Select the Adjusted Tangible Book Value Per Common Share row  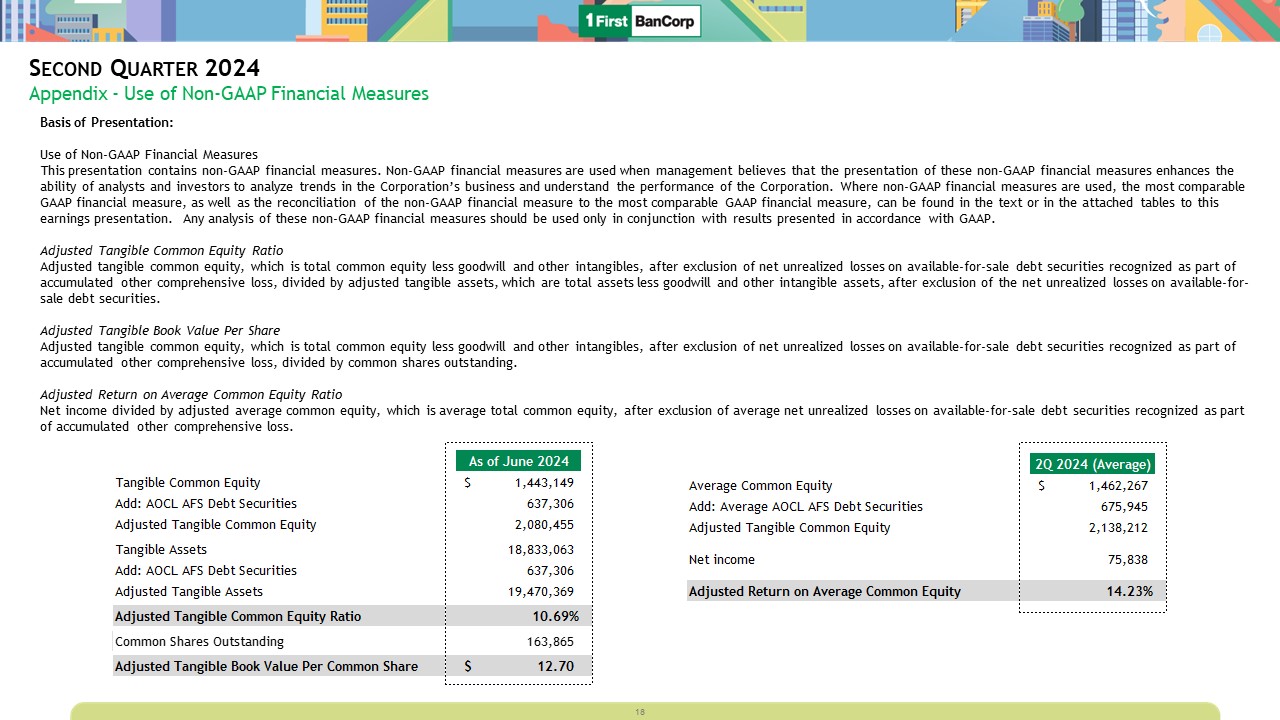(x=266, y=666)
